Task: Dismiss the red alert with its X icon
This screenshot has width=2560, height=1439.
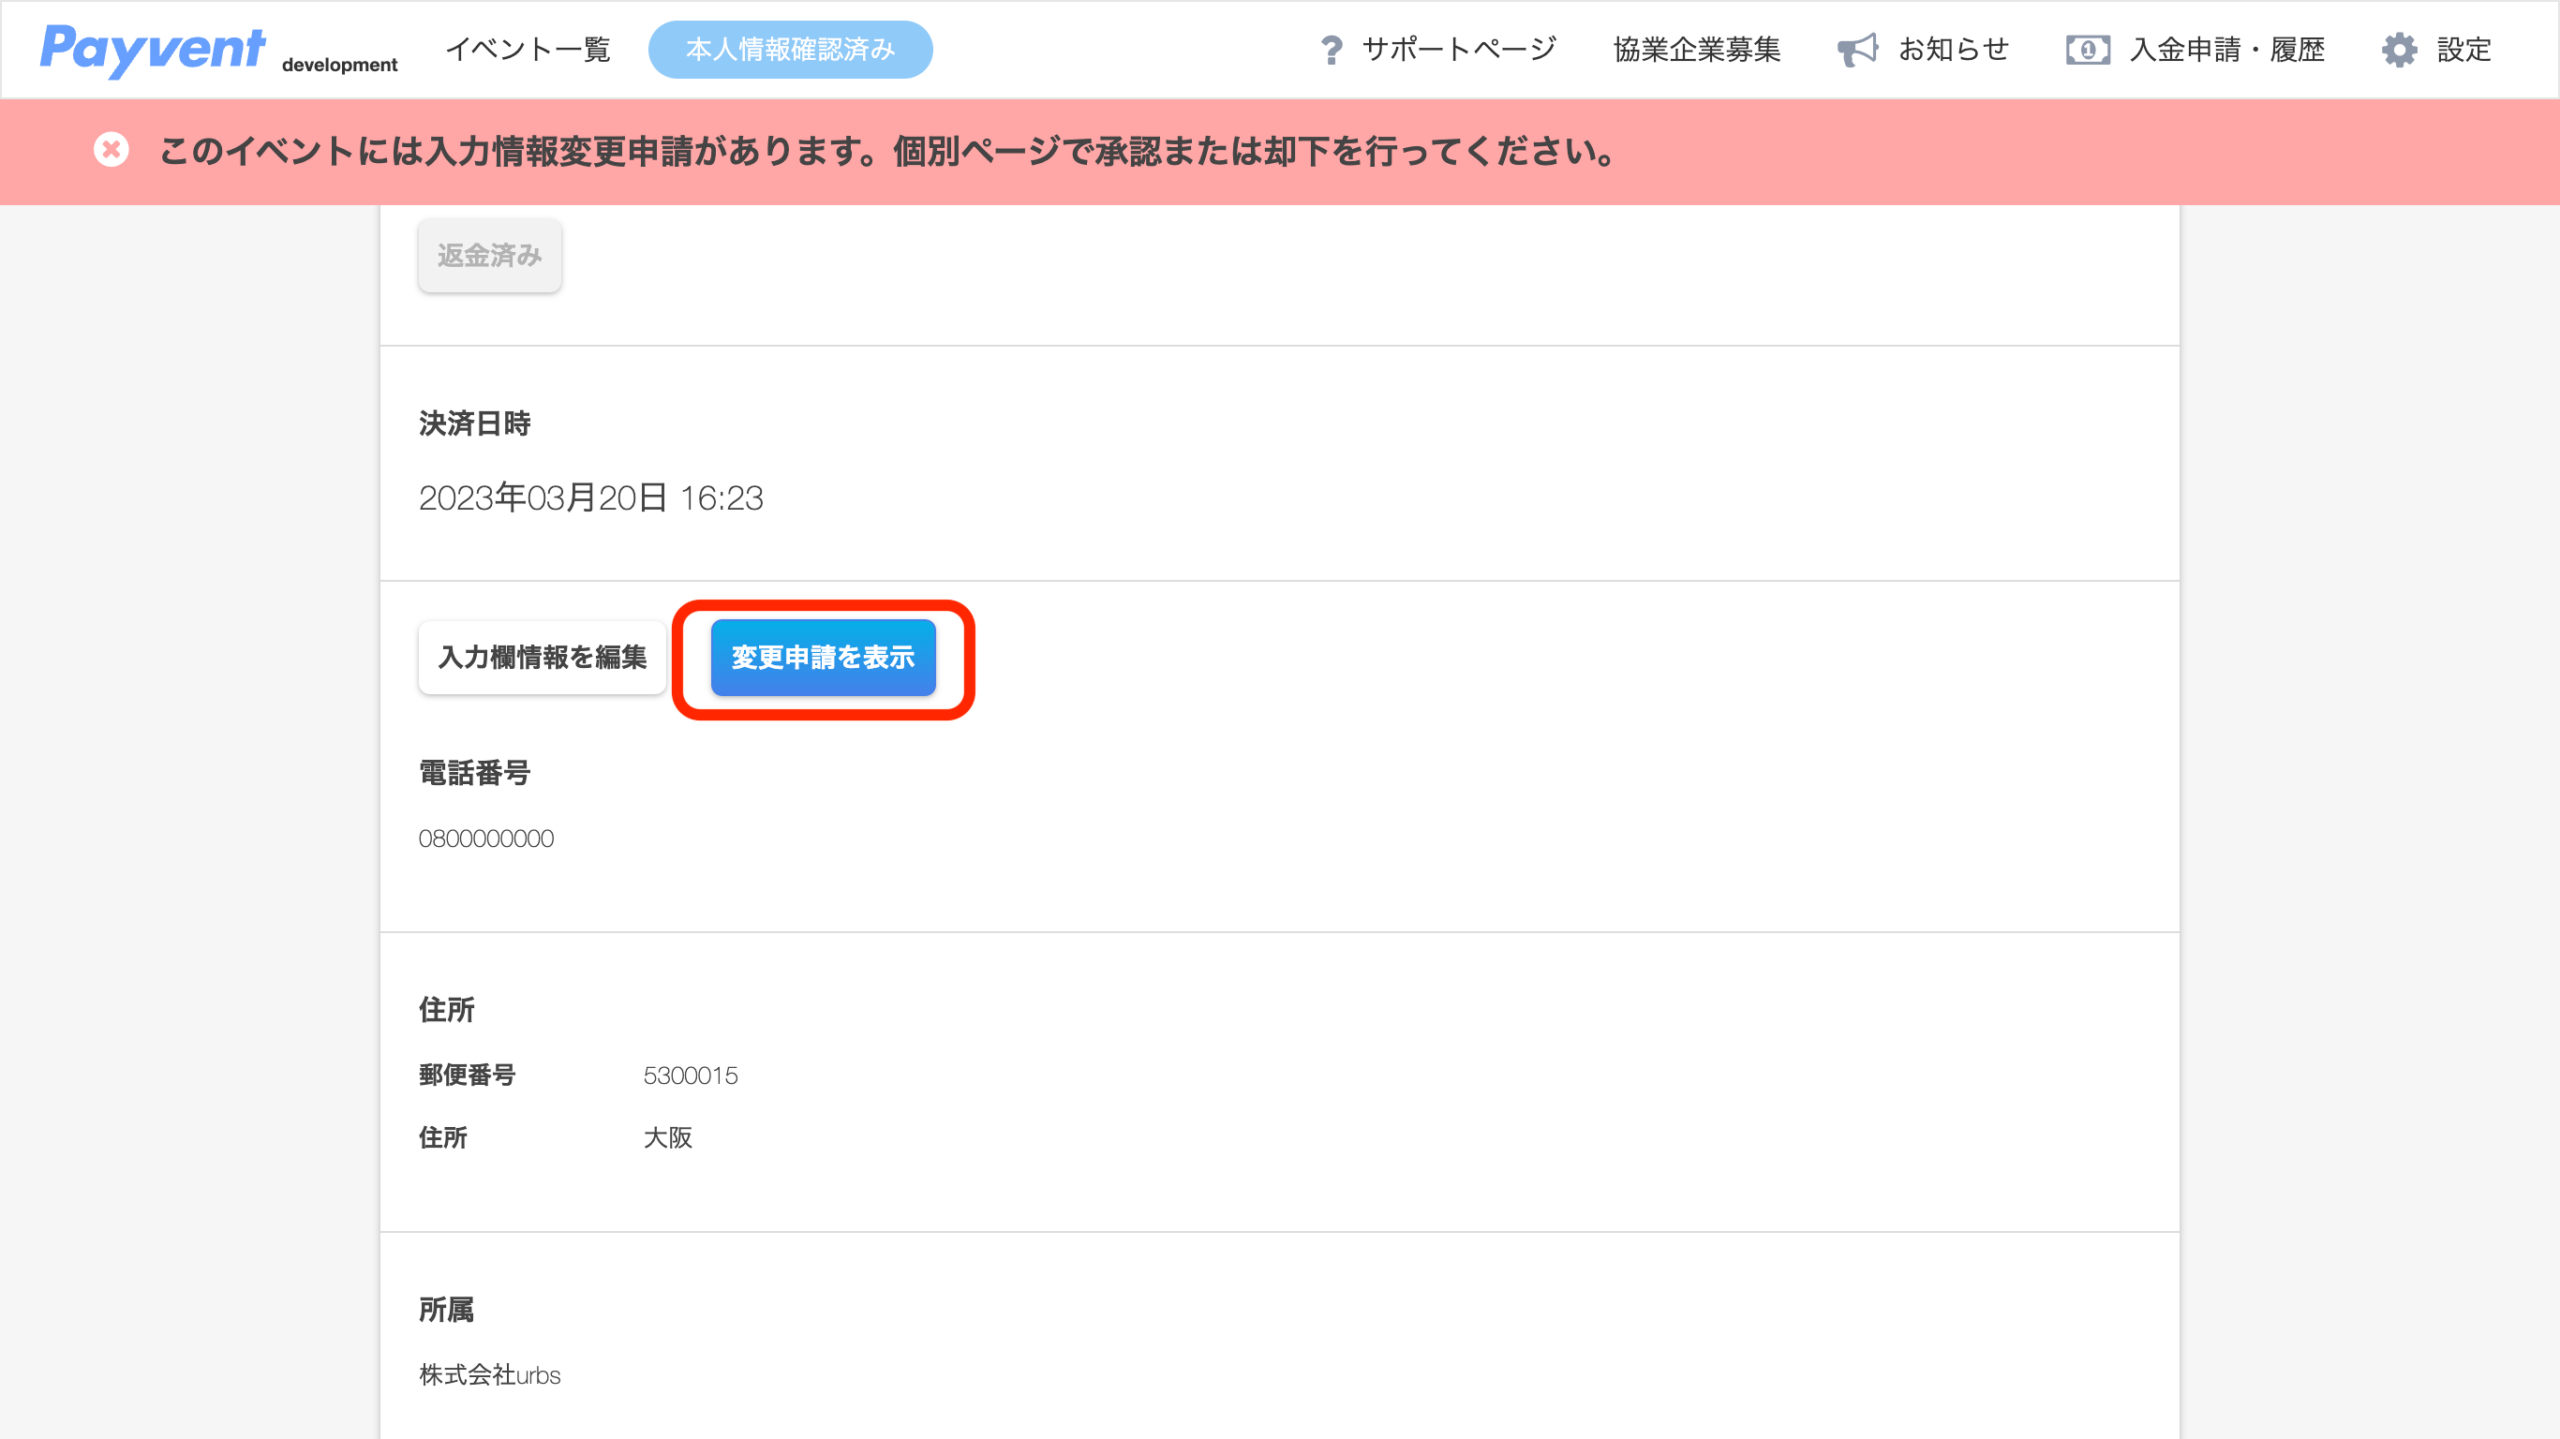Action: pyautogui.click(x=111, y=151)
